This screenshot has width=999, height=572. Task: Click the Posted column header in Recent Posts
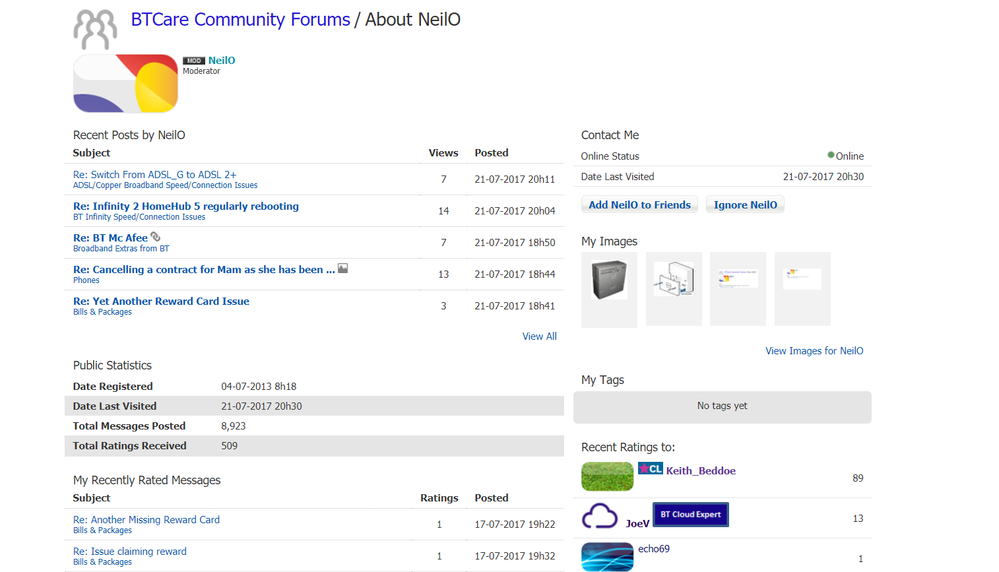pyautogui.click(x=491, y=153)
